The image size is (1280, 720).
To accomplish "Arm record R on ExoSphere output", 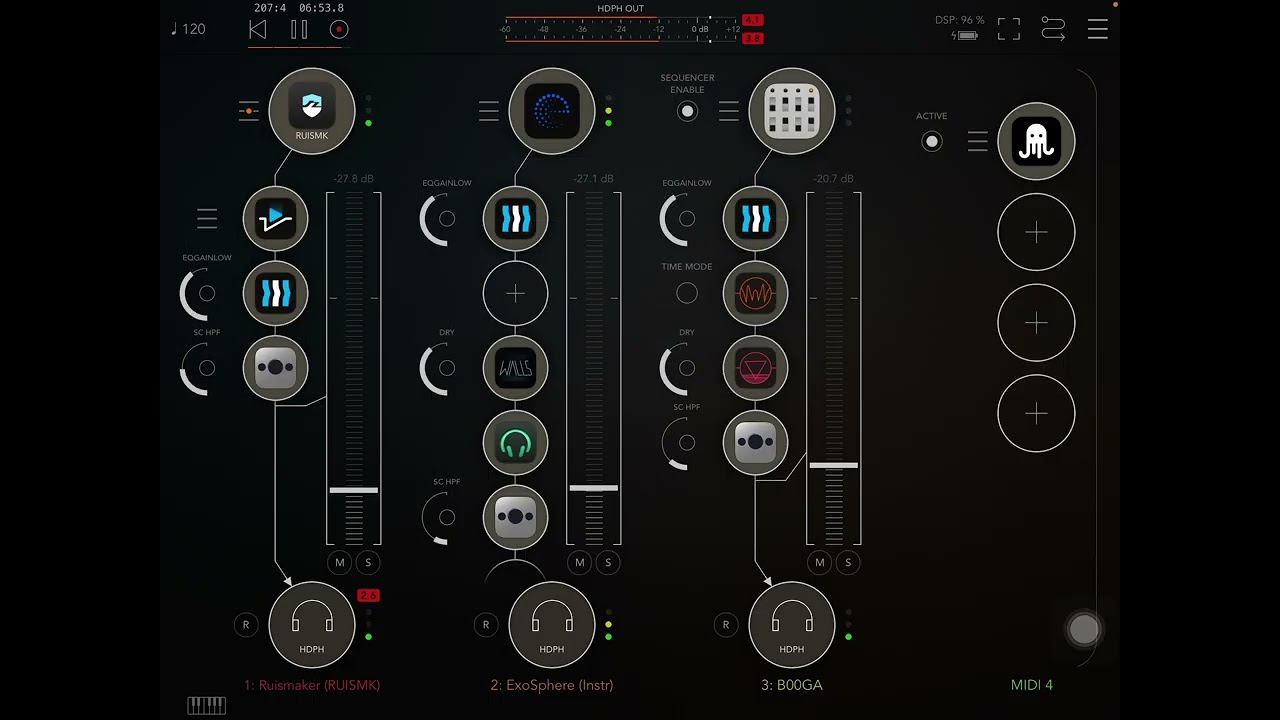I will [x=486, y=625].
